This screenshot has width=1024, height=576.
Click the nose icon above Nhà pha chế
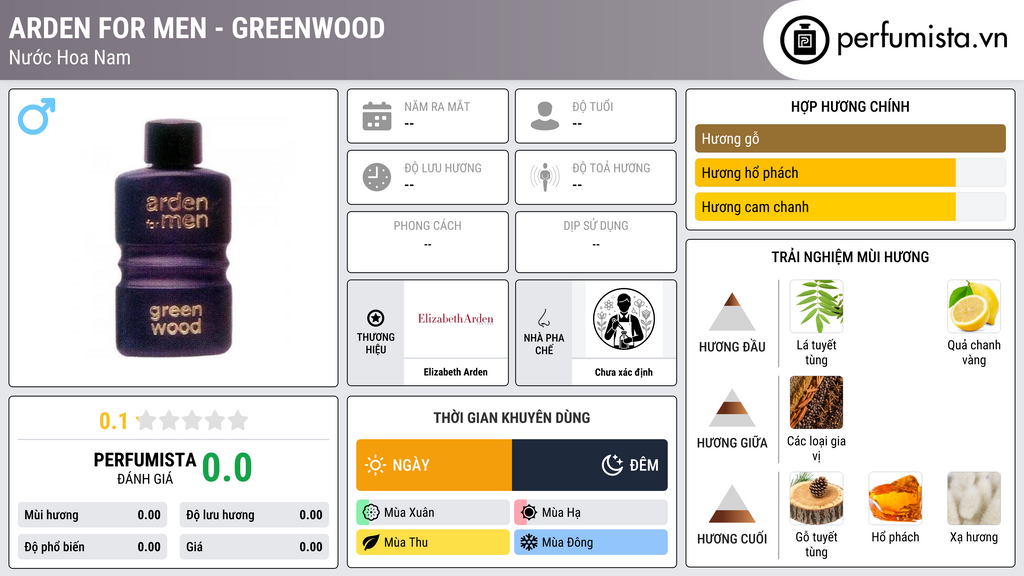tap(543, 318)
